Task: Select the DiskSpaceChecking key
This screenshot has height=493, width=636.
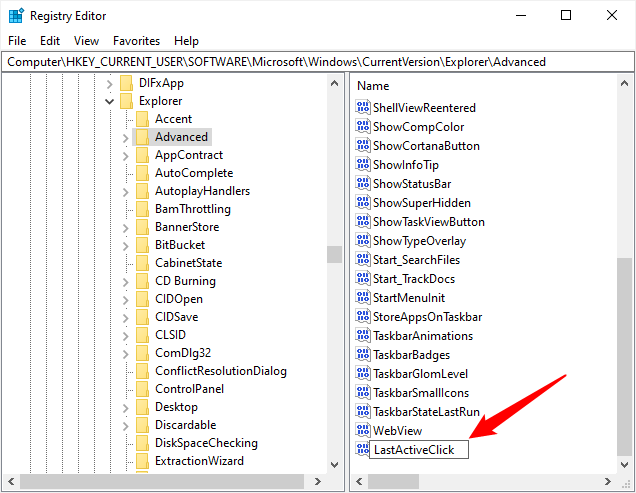Action: pos(206,443)
